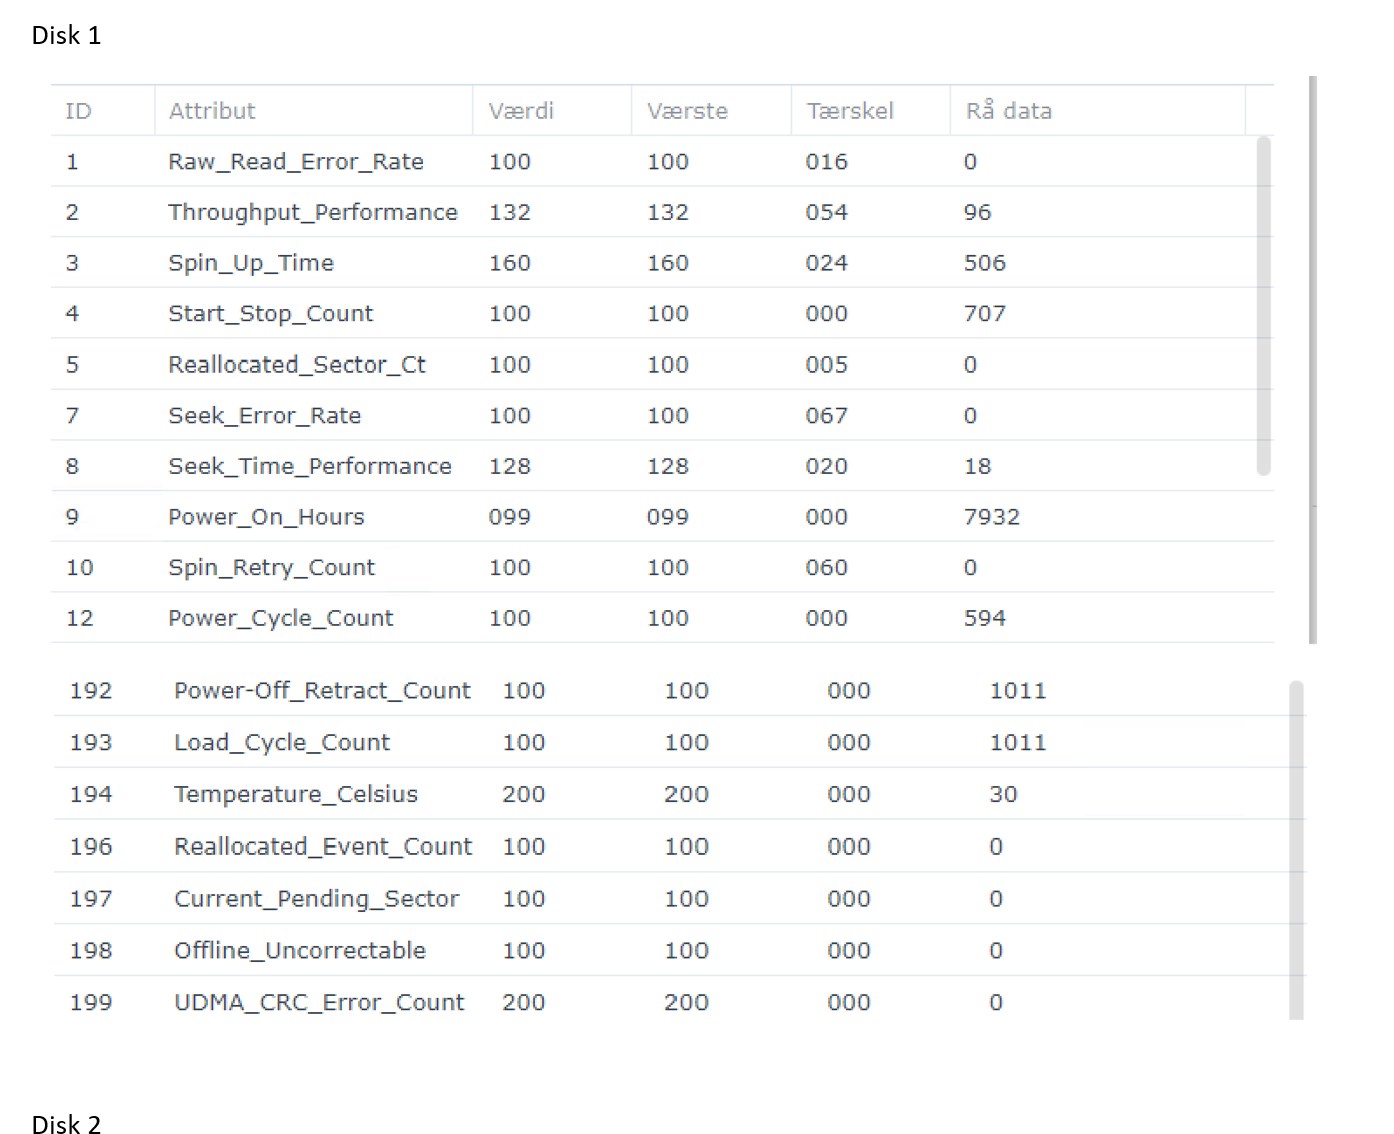The height and width of the screenshot is (1134, 1394).
Task: Select the Seek_Time_Performance attribute
Action: click(x=310, y=466)
